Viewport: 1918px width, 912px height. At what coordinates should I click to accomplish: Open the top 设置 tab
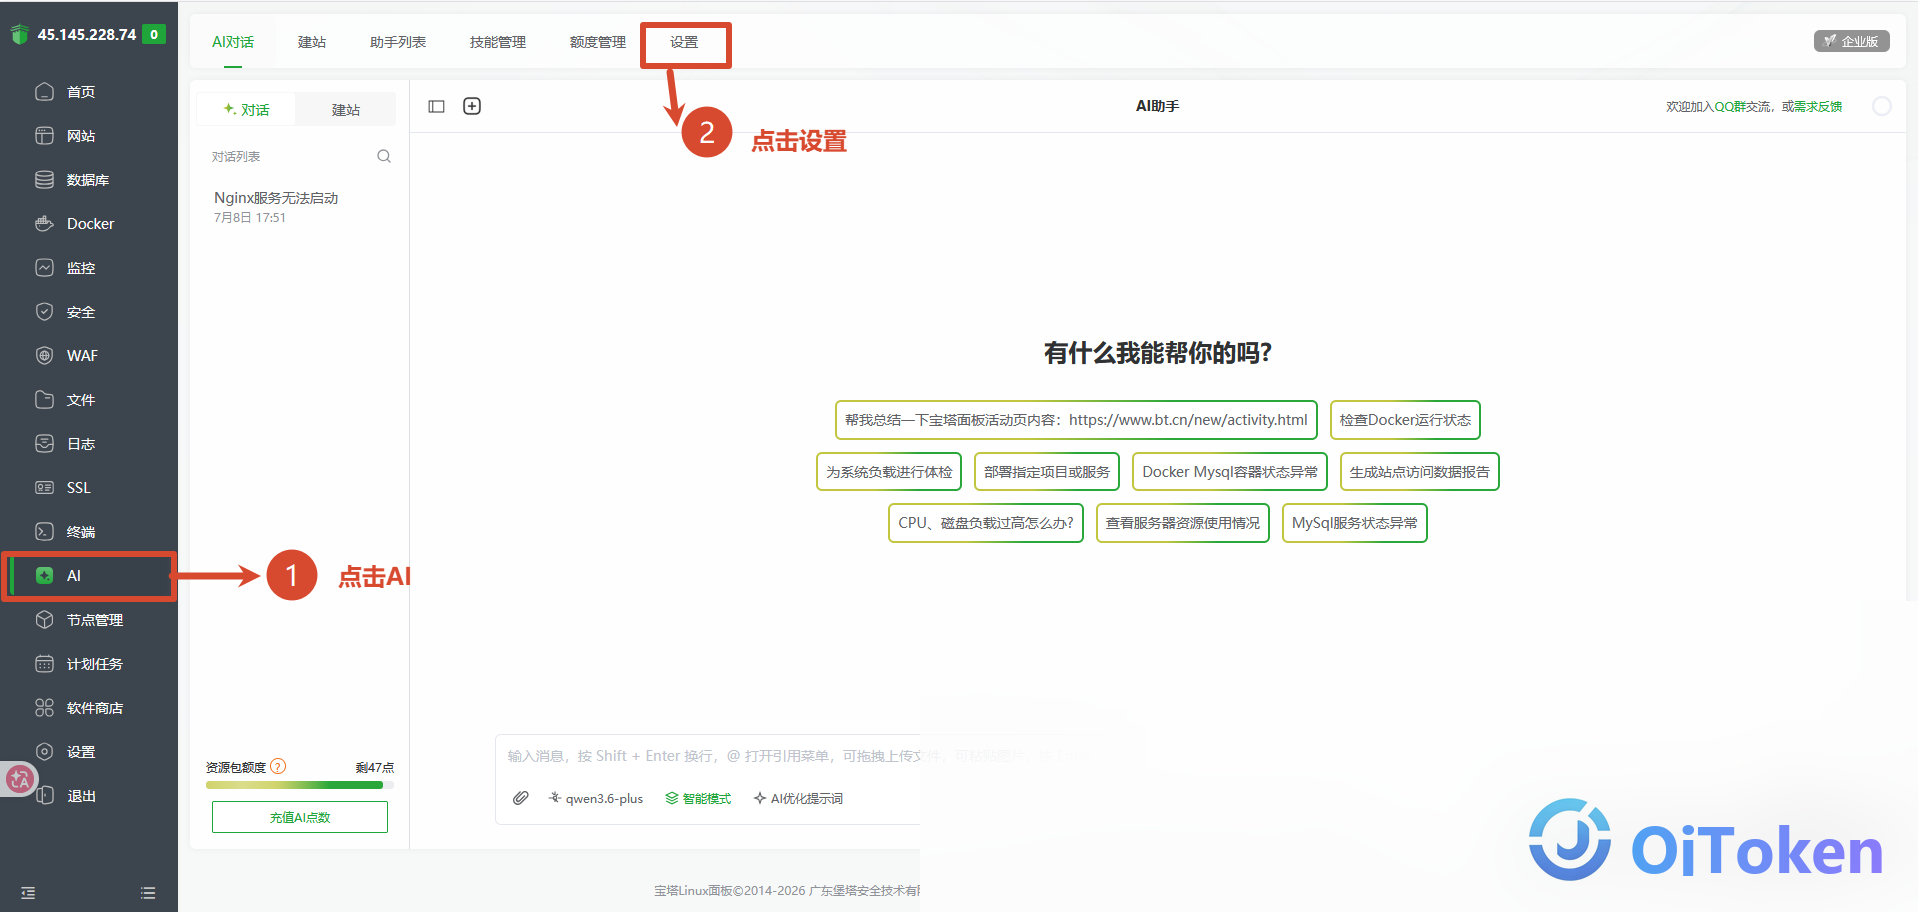[684, 42]
